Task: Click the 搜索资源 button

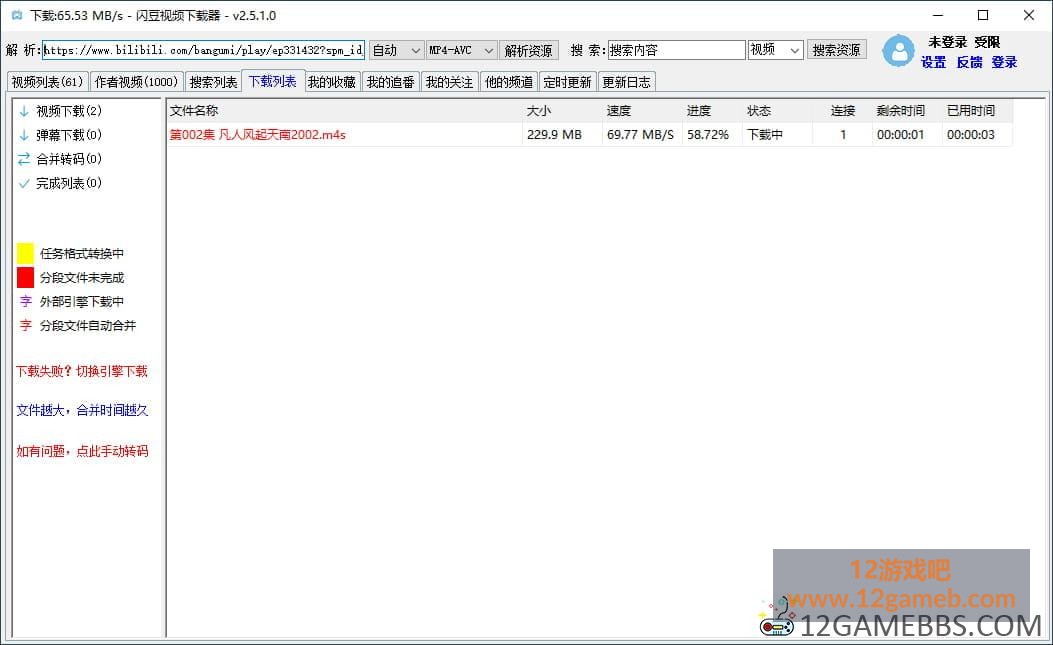Action: (x=836, y=50)
